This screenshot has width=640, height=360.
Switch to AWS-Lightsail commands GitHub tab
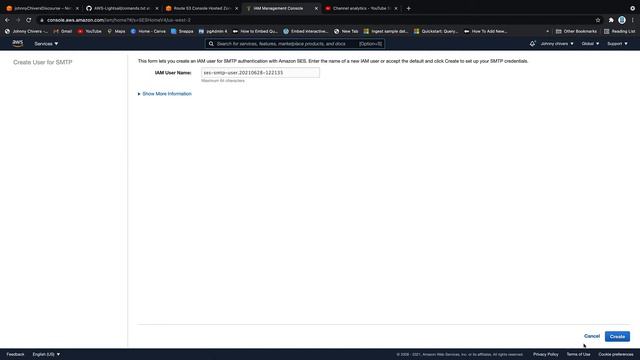122,8
